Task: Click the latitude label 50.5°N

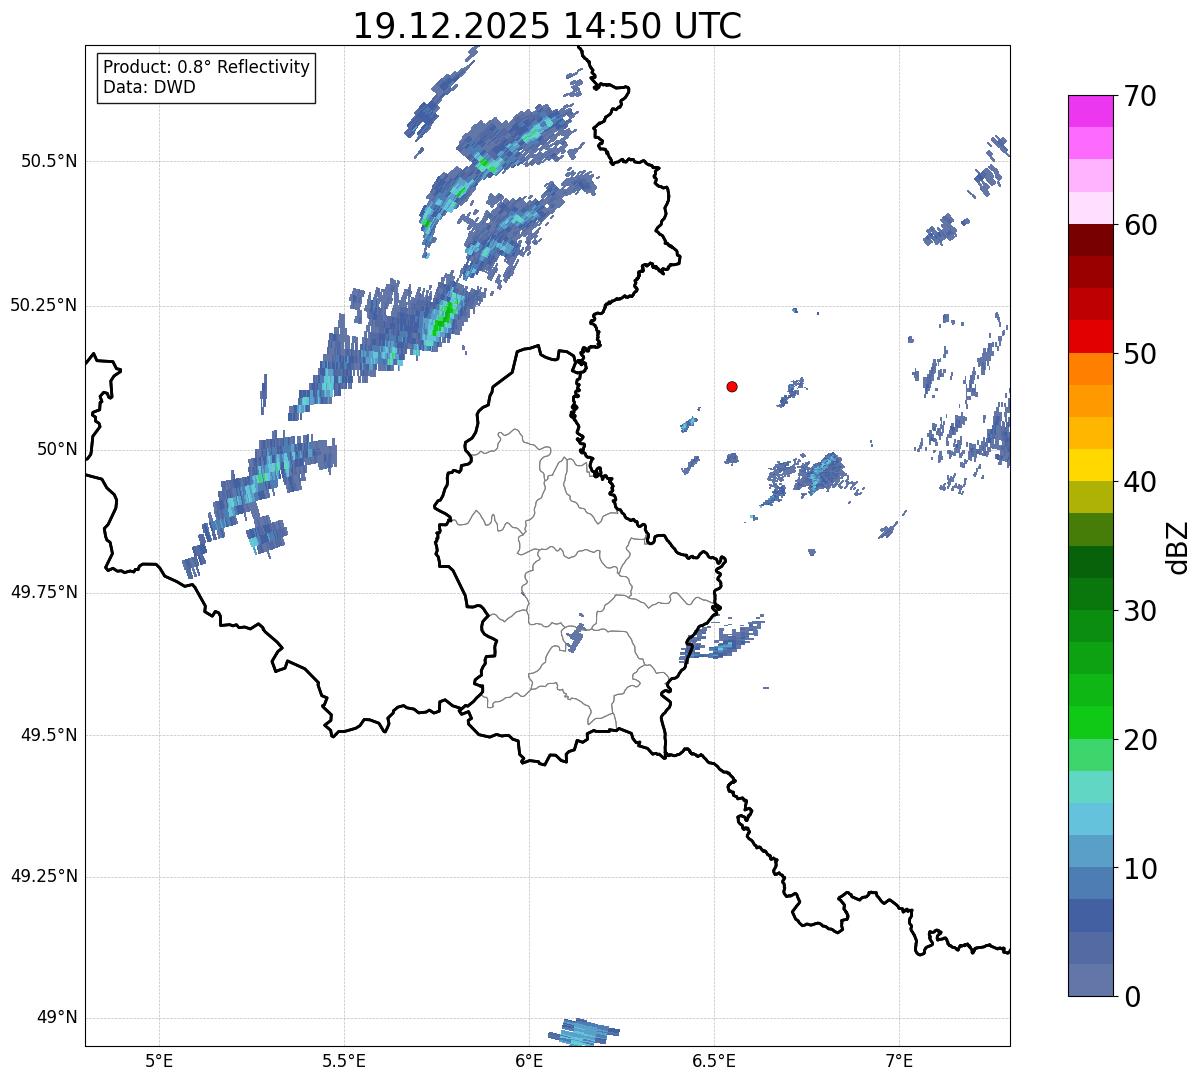Action: pos(49,161)
